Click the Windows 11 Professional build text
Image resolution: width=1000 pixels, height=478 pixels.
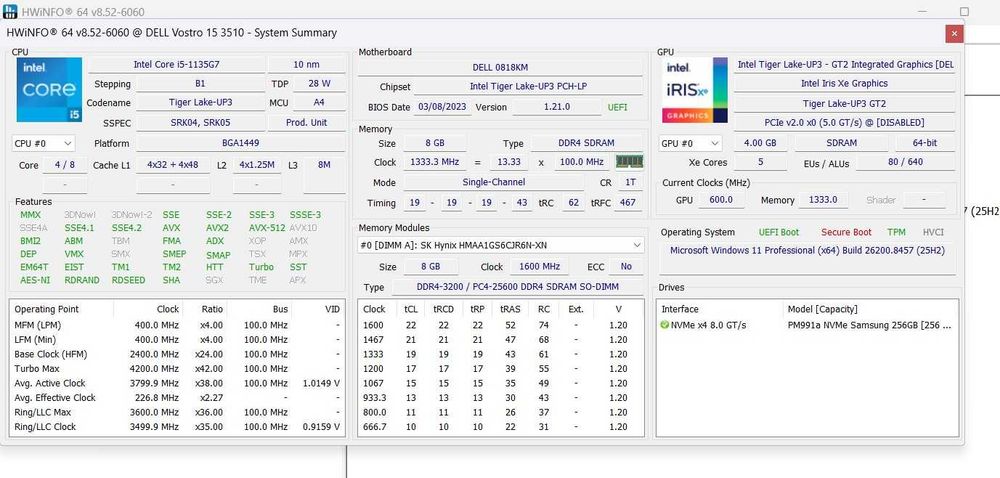[x=807, y=250]
